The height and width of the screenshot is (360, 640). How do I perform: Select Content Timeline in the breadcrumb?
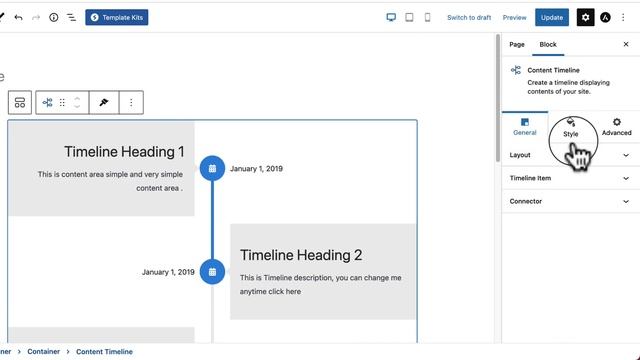point(104,351)
